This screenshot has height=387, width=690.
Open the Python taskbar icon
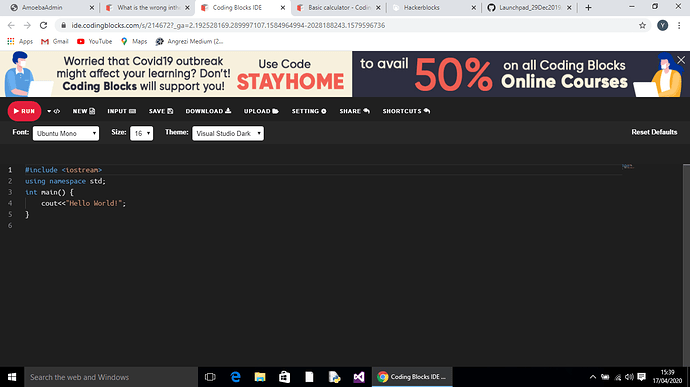(x=334, y=377)
